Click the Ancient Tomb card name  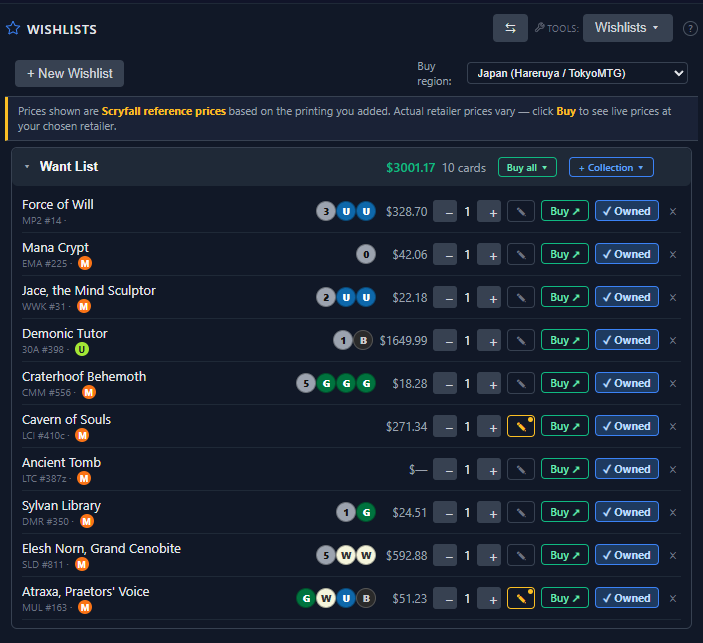[61, 463]
